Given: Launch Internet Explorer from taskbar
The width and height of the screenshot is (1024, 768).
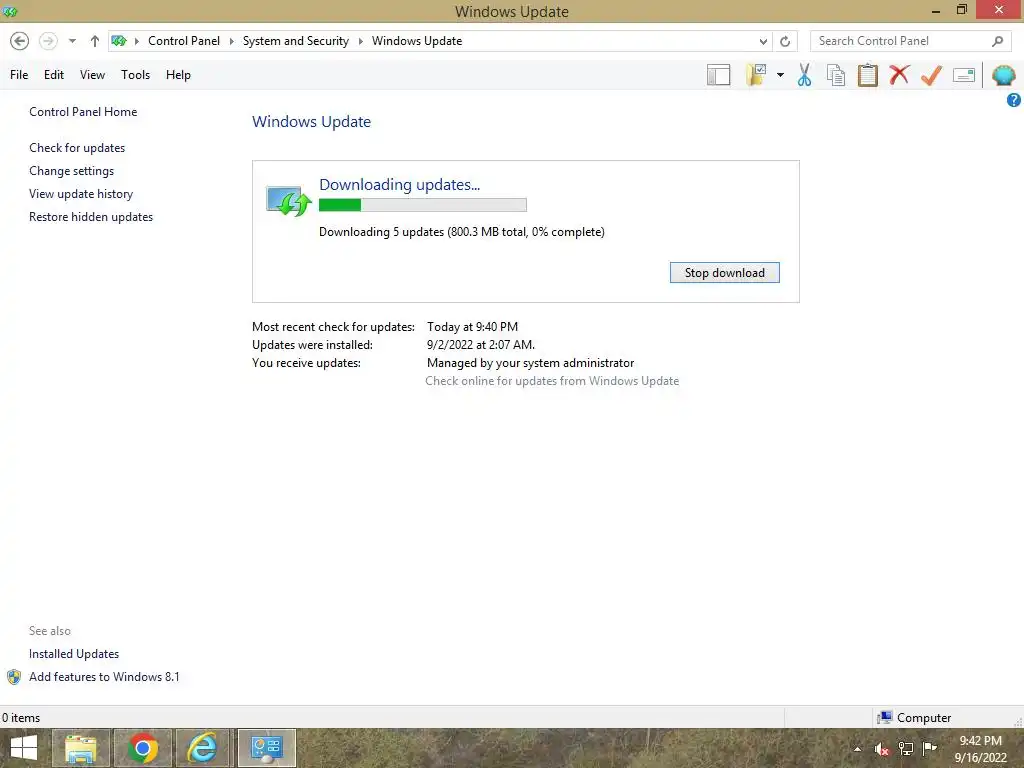Looking at the screenshot, I should pyautogui.click(x=203, y=748).
